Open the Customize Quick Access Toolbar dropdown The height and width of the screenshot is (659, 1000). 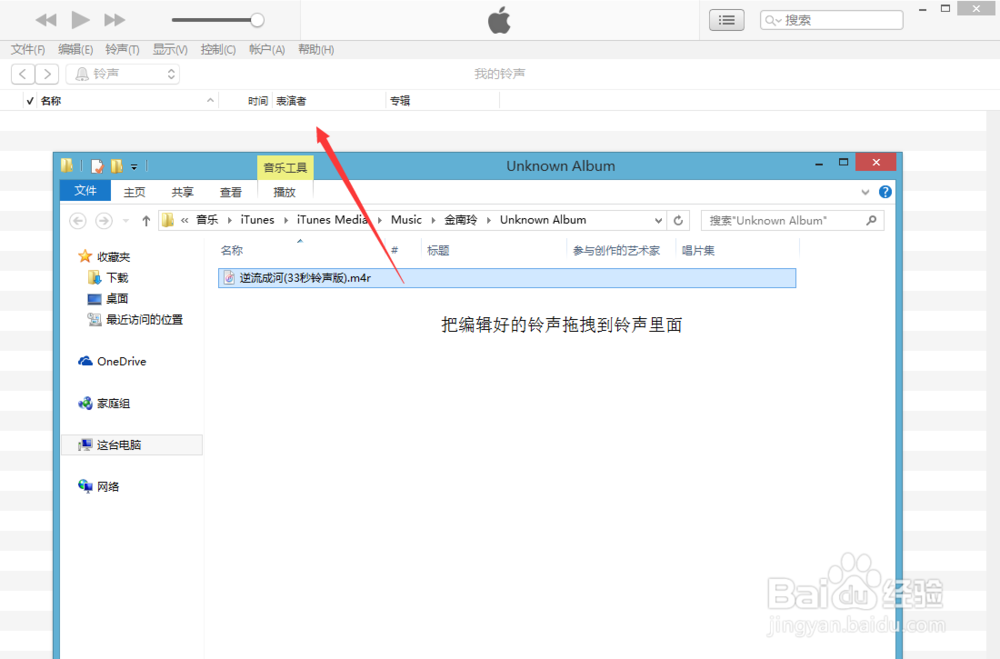pos(134,166)
